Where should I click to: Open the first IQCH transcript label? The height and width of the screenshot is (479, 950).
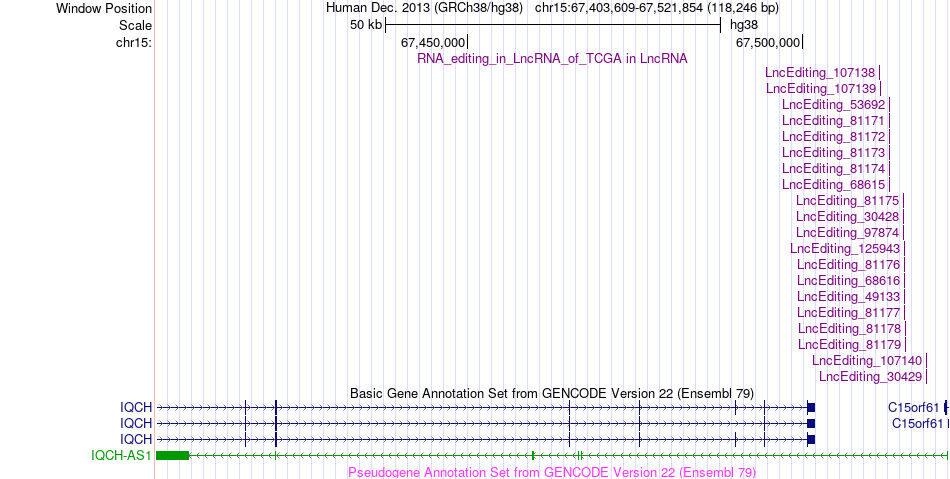click(x=136, y=408)
